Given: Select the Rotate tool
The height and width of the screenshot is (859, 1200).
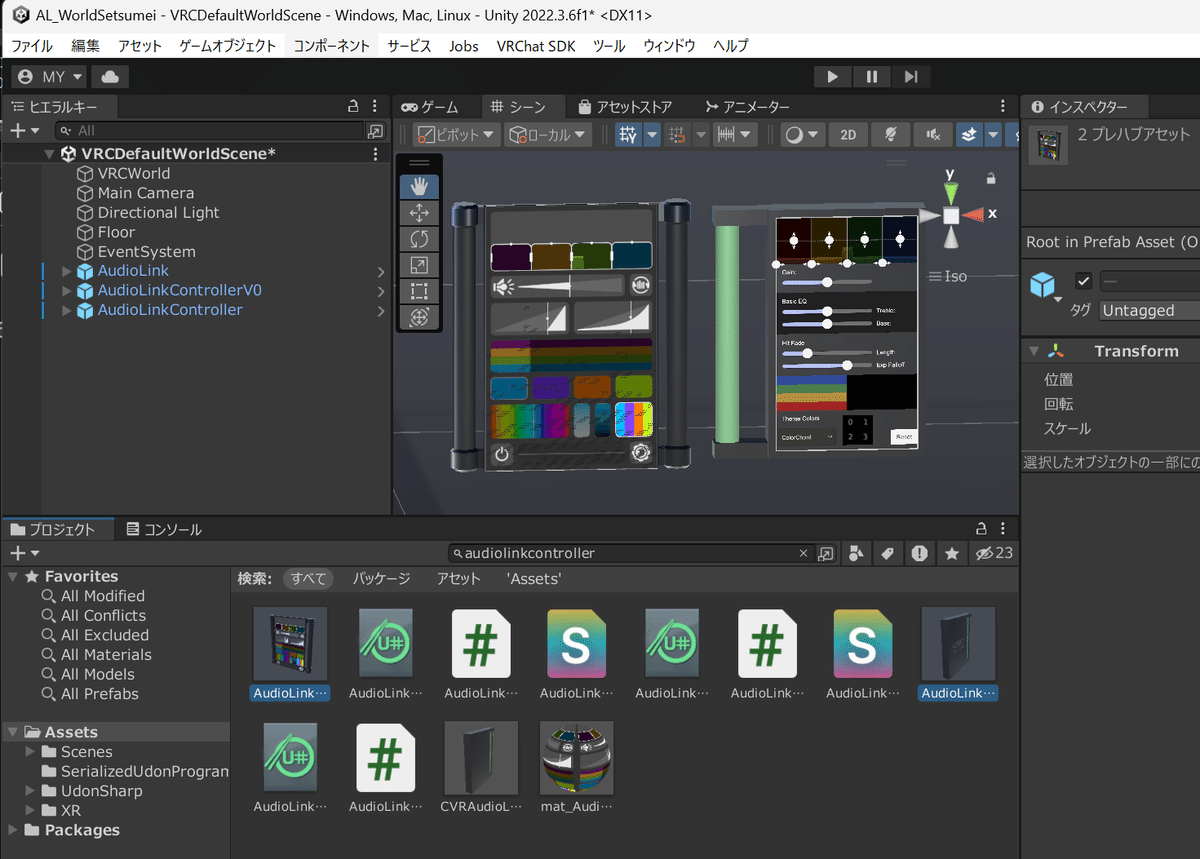Looking at the screenshot, I should (419, 238).
